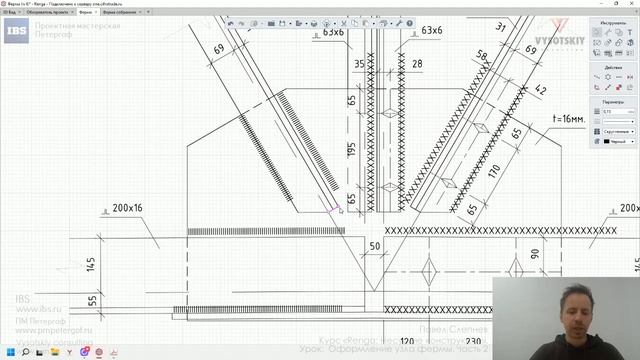This screenshot has width=640, height=360.
Task: Open Windows Start menu
Action: 11,352
